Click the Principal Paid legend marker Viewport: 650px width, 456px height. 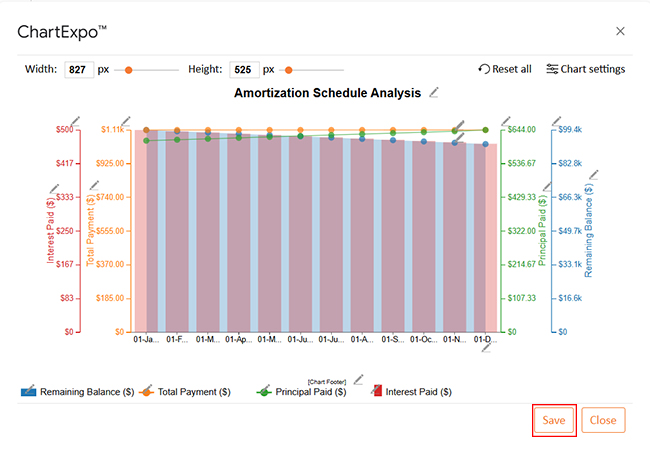tap(265, 392)
